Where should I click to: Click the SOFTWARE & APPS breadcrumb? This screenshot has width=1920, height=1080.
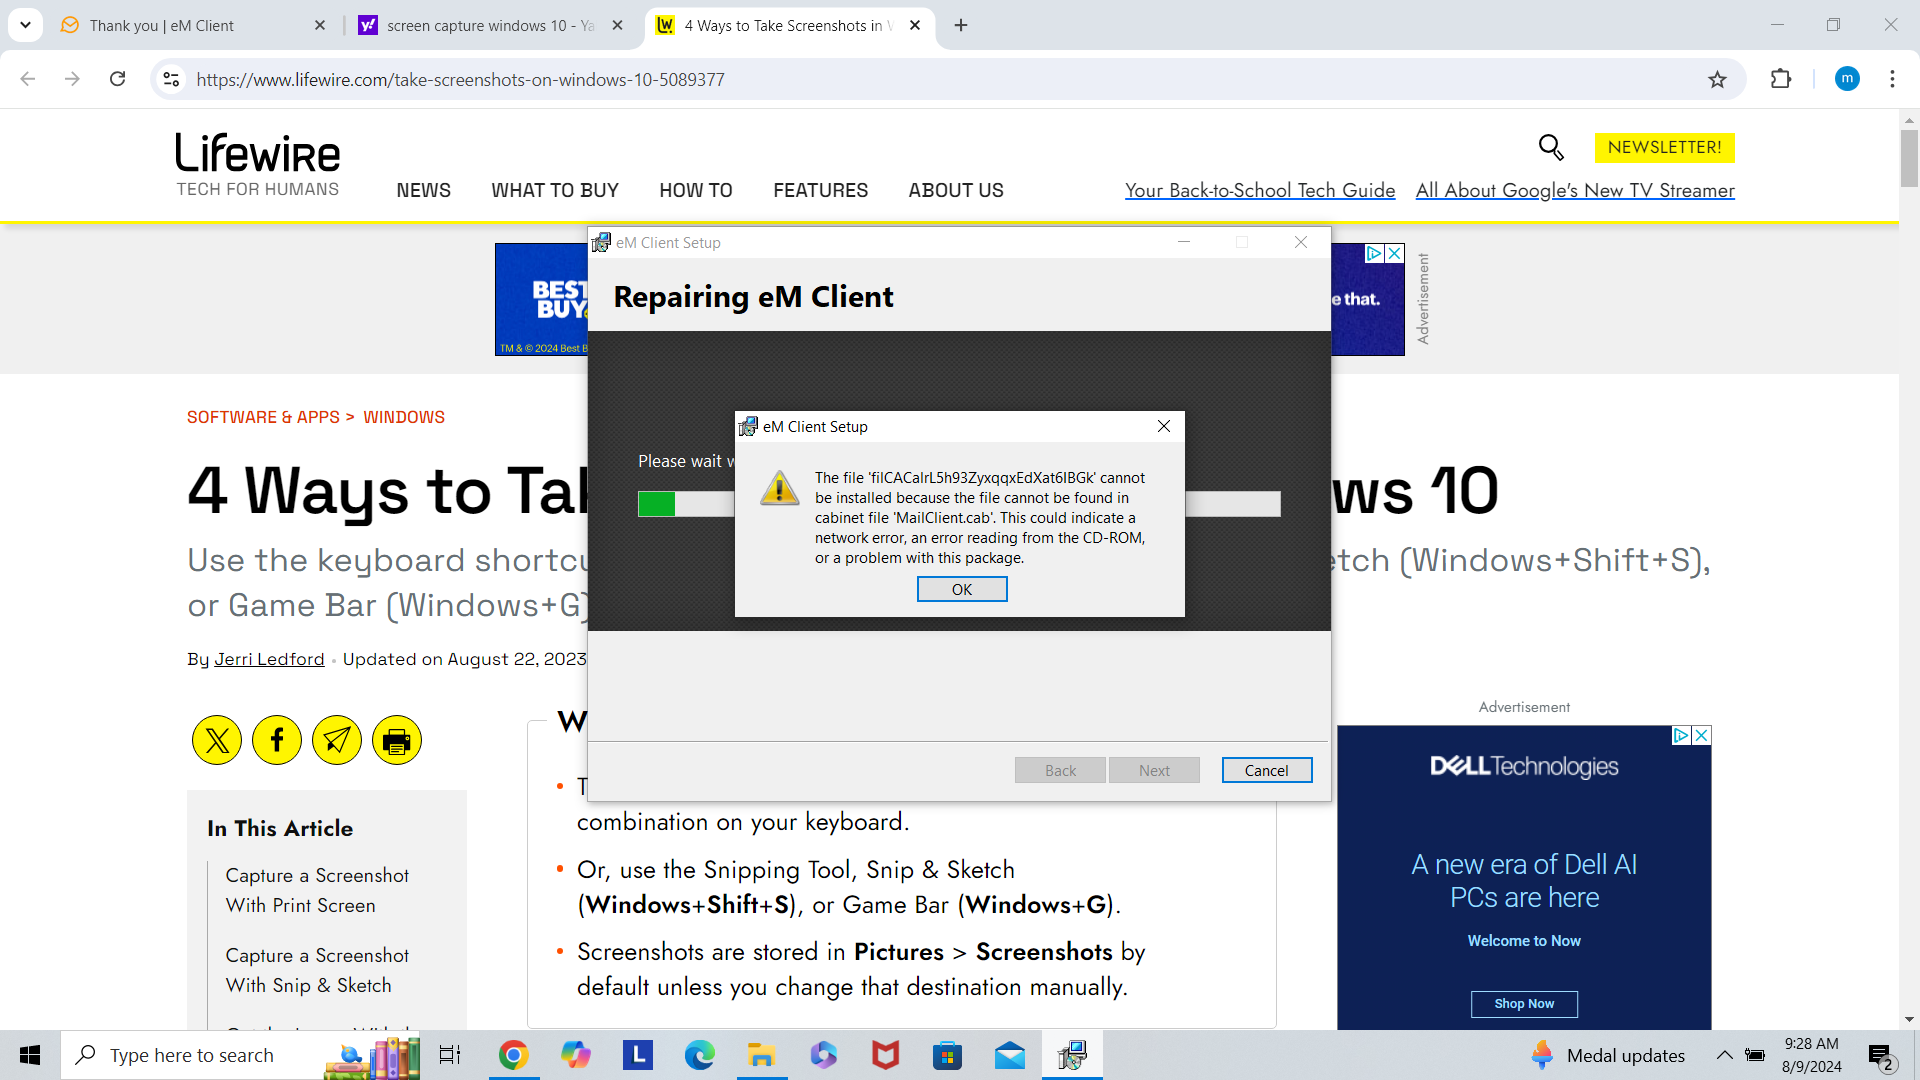263,417
